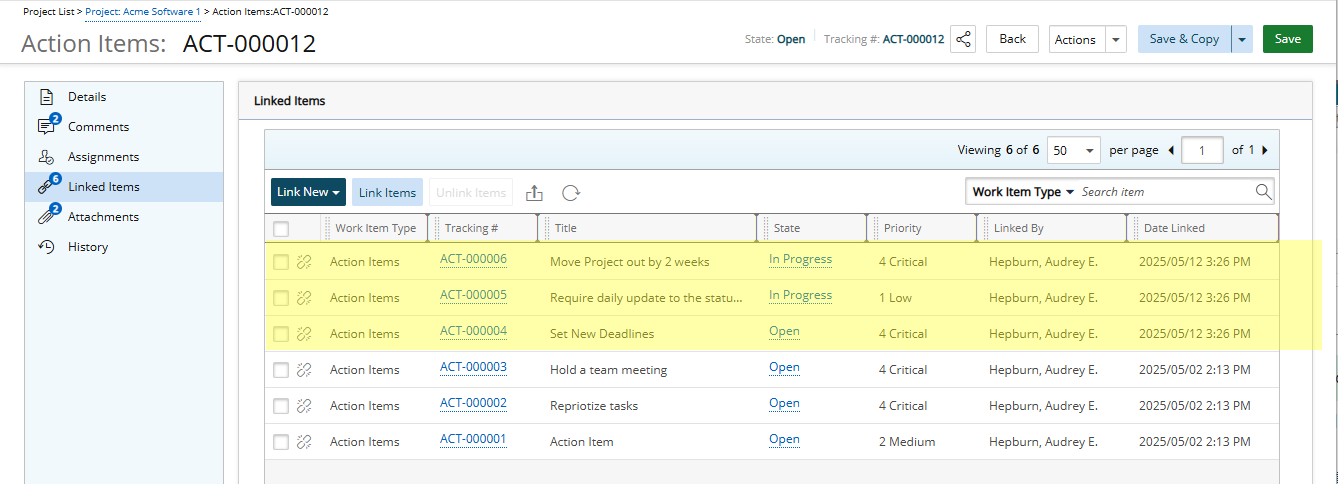Click the export icon in grid toolbar
Viewport: 1338px width, 484px height.
point(534,193)
